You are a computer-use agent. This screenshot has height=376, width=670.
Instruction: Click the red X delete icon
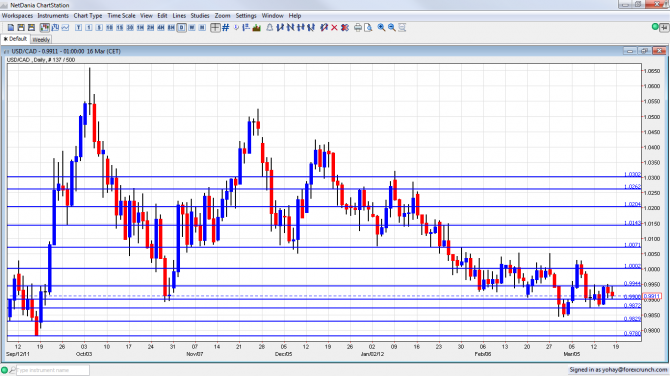[334, 28]
